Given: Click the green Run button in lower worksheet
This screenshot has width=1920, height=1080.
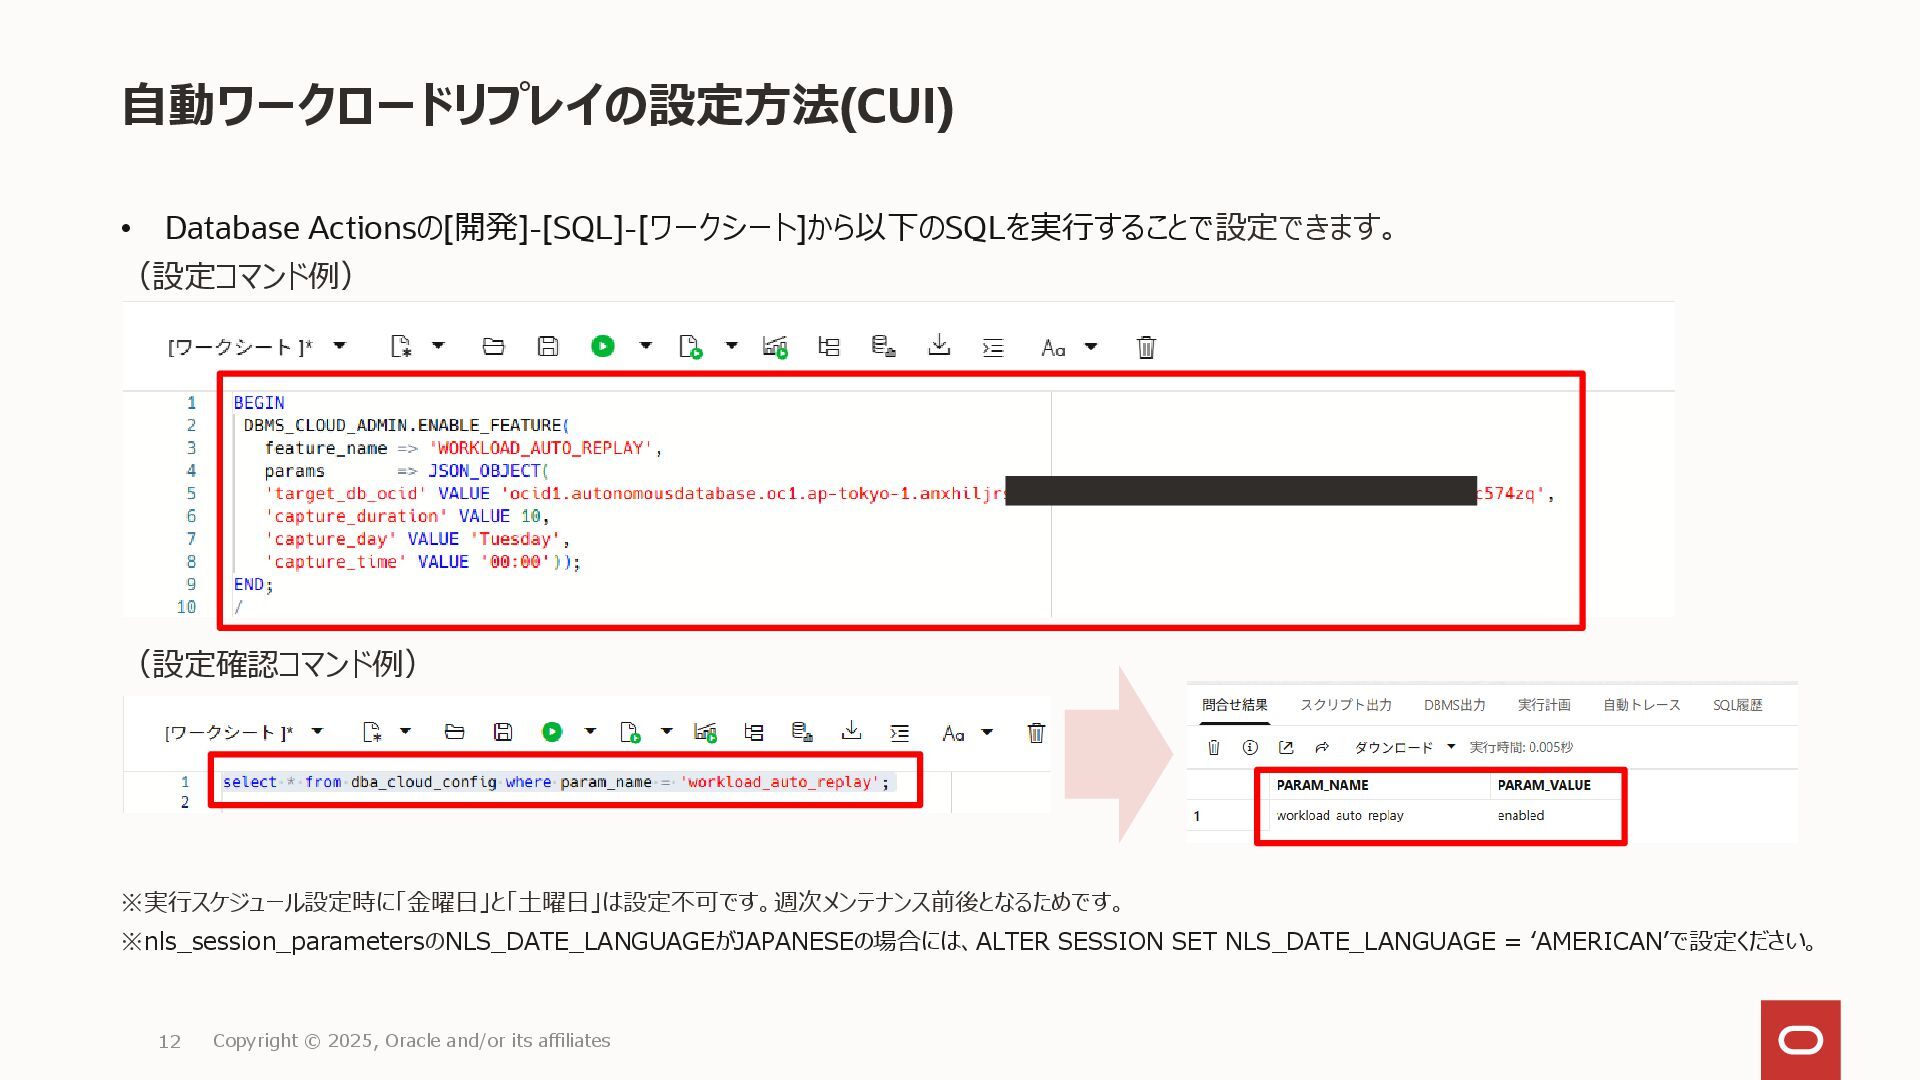Looking at the screenshot, I should 552,732.
